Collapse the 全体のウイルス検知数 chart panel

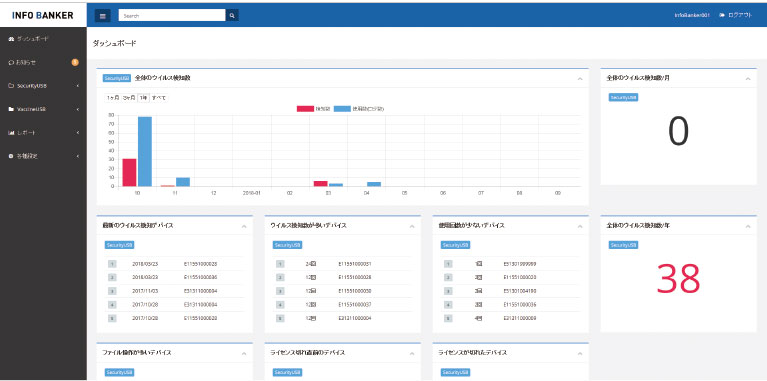pos(580,78)
